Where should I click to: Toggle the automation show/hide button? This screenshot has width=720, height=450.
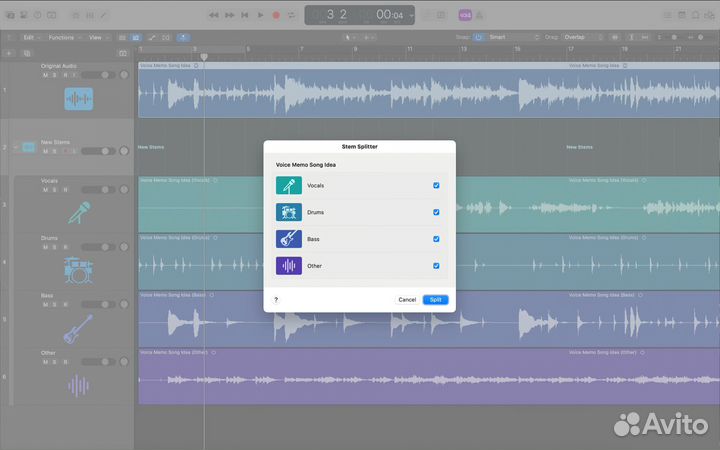tap(152, 38)
